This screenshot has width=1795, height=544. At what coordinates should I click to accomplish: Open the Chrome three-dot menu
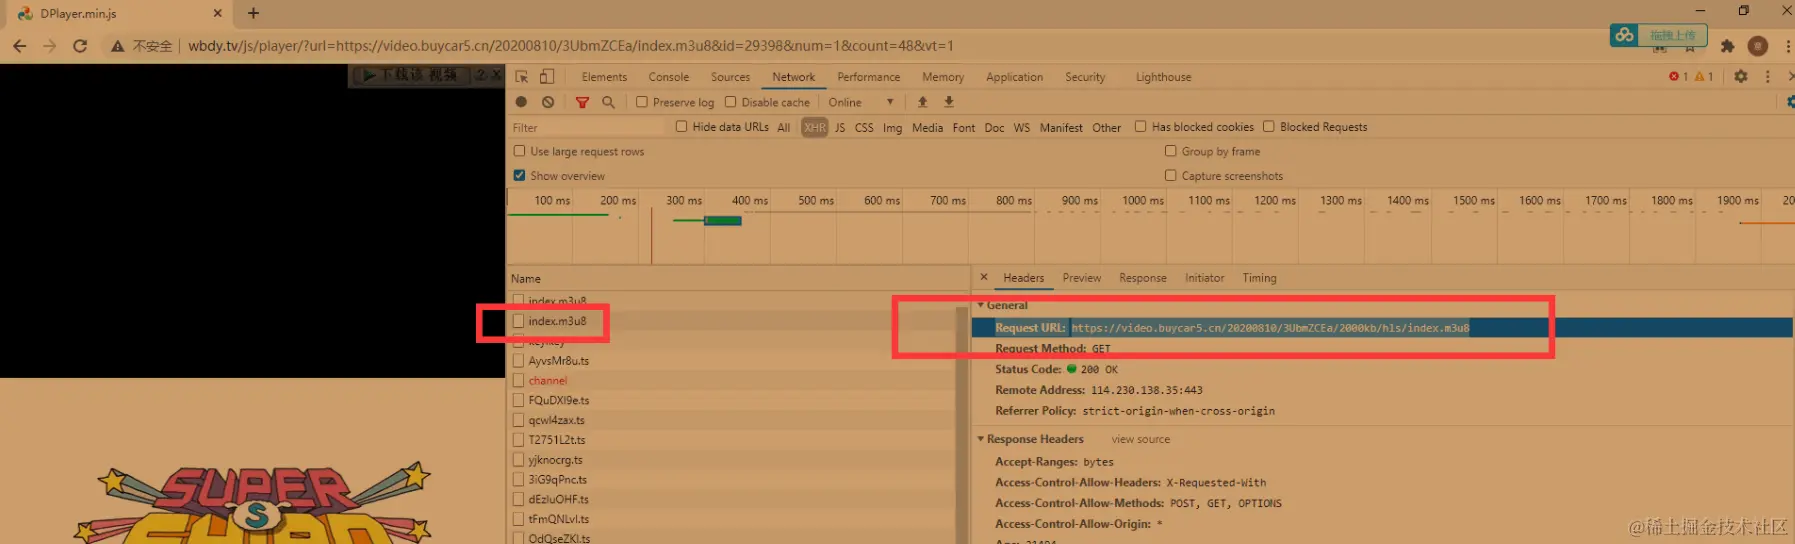[1787, 46]
